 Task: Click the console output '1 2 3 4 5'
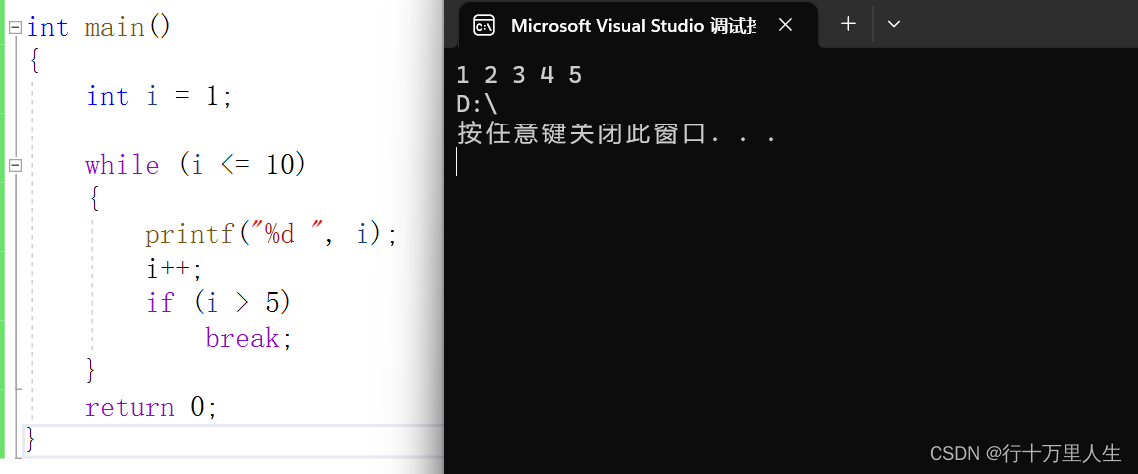point(520,75)
